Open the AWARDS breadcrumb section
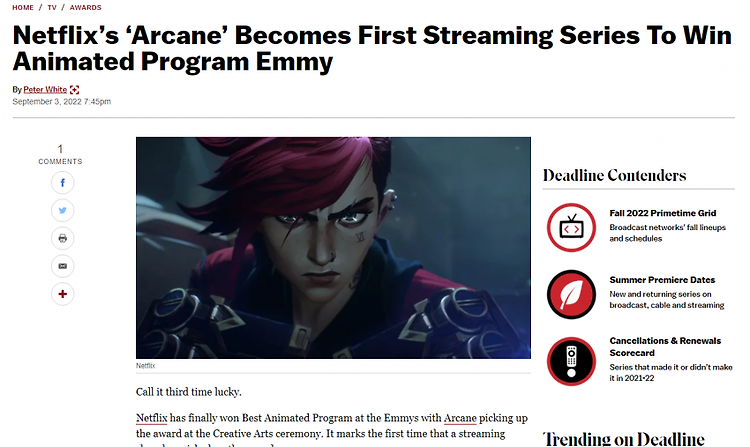750x447 pixels. (x=86, y=8)
